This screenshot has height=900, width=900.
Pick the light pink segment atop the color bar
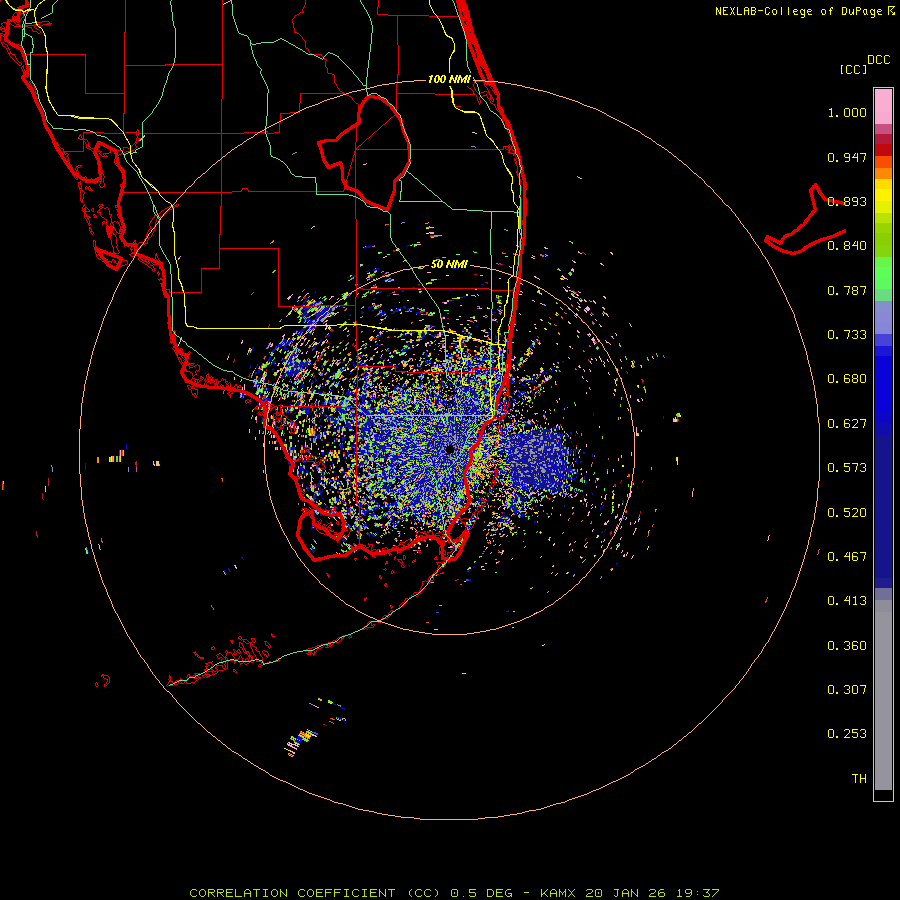pyautogui.click(x=883, y=107)
